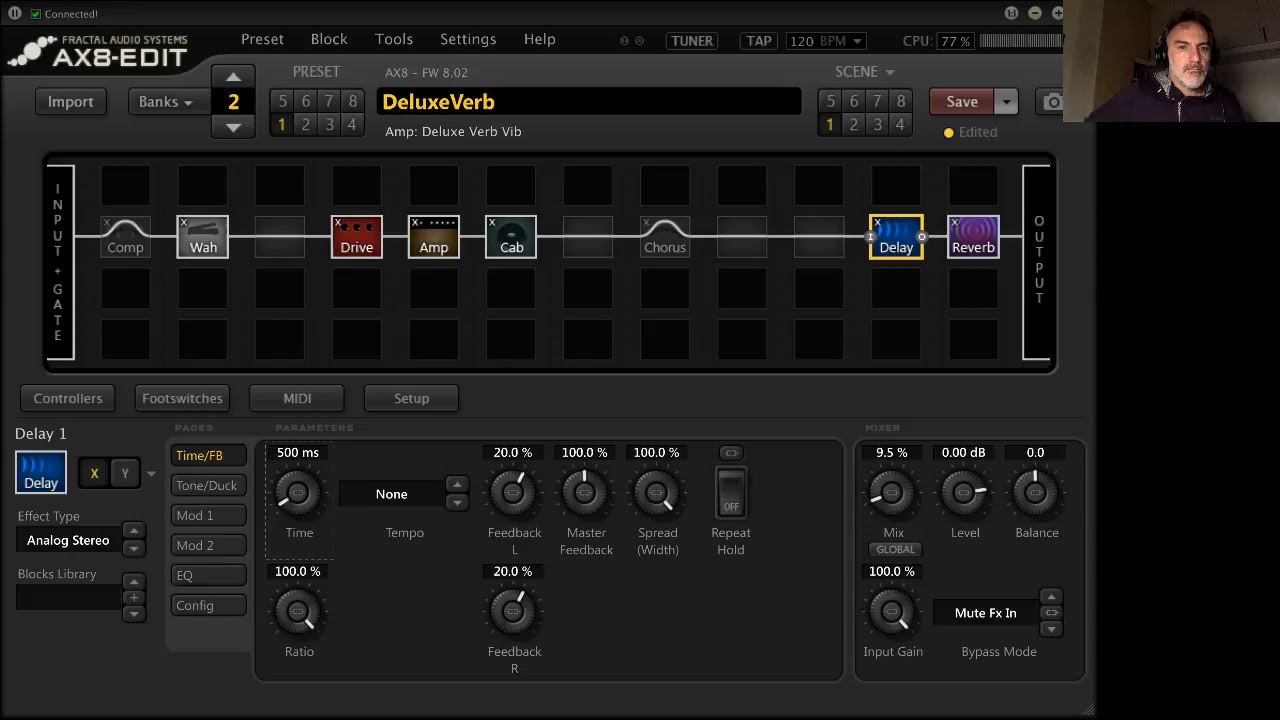Open the Save button dropdown arrow
Screen dimensions: 1280x720
point(1006,102)
